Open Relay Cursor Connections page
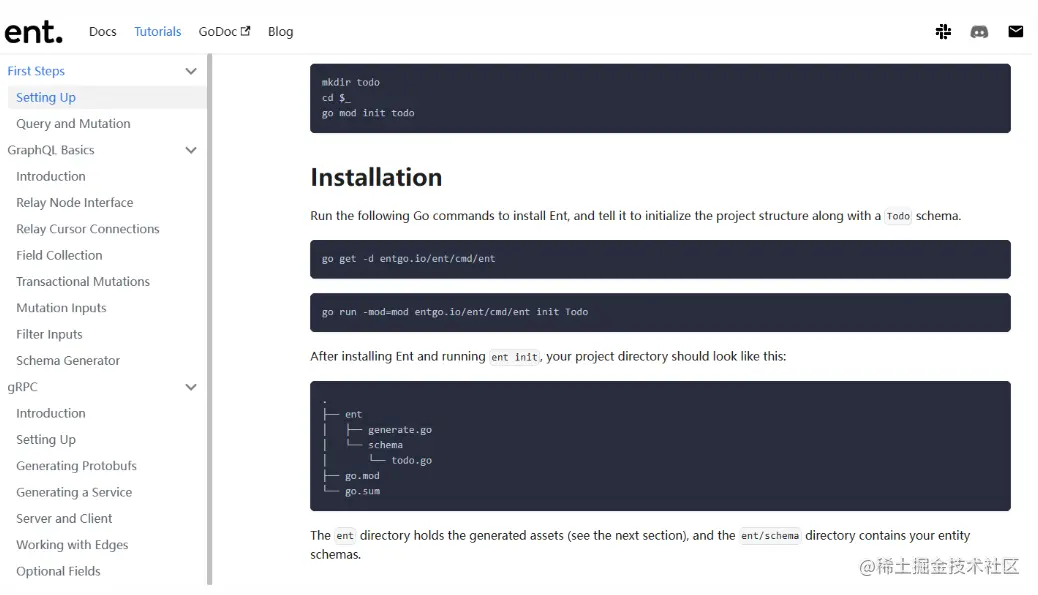This screenshot has height=595, width=1038. pyautogui.click(x=88, y=229)
